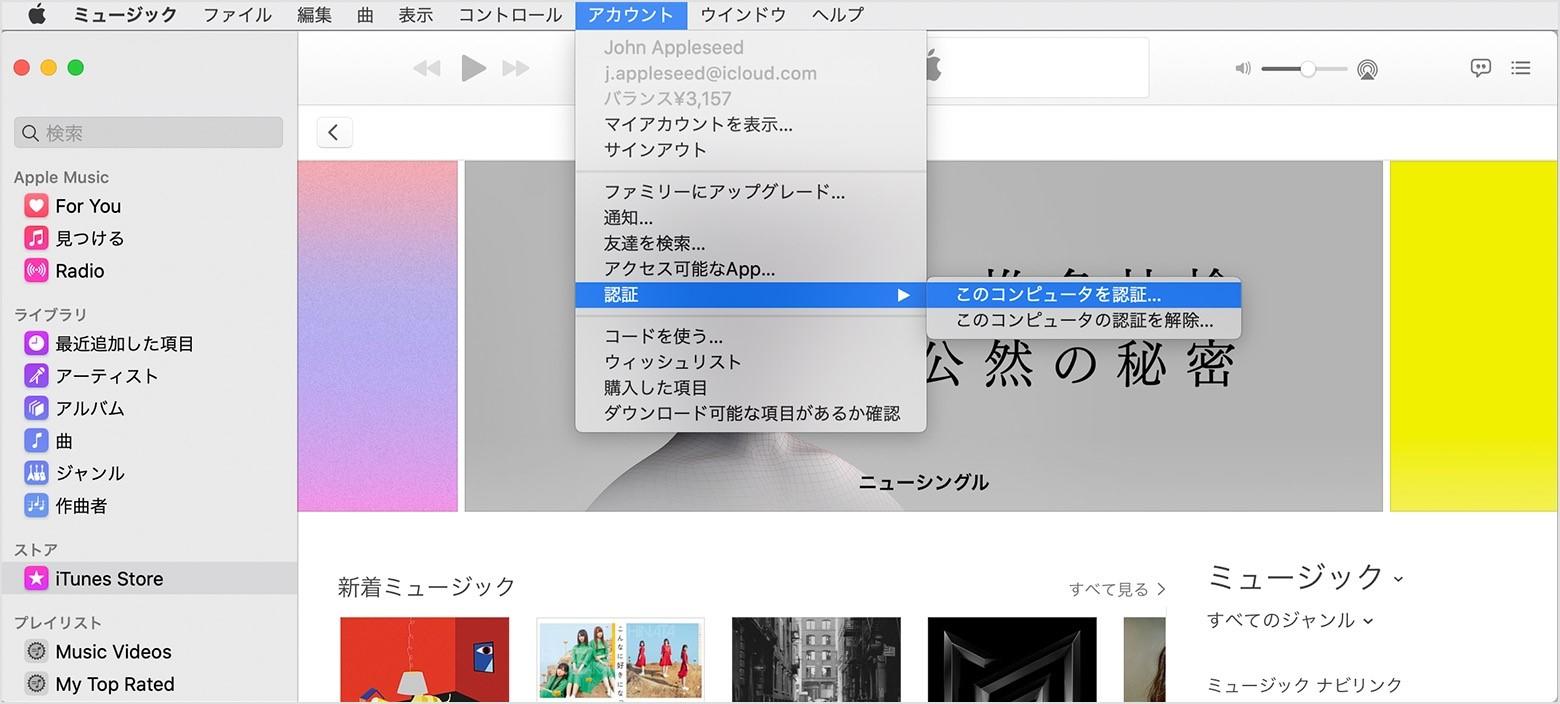
Task: Open the 表示 menu
Action: (416, 14)
